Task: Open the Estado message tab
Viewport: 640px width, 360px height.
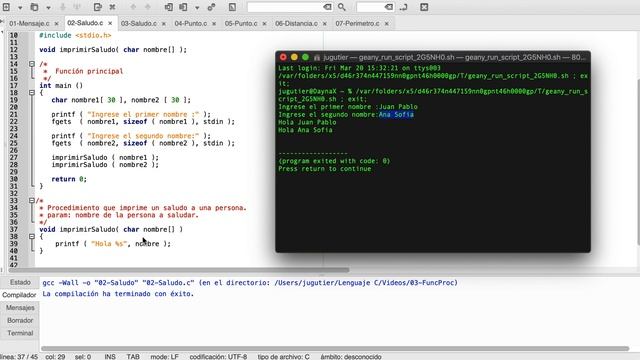Action: (20, 282)
